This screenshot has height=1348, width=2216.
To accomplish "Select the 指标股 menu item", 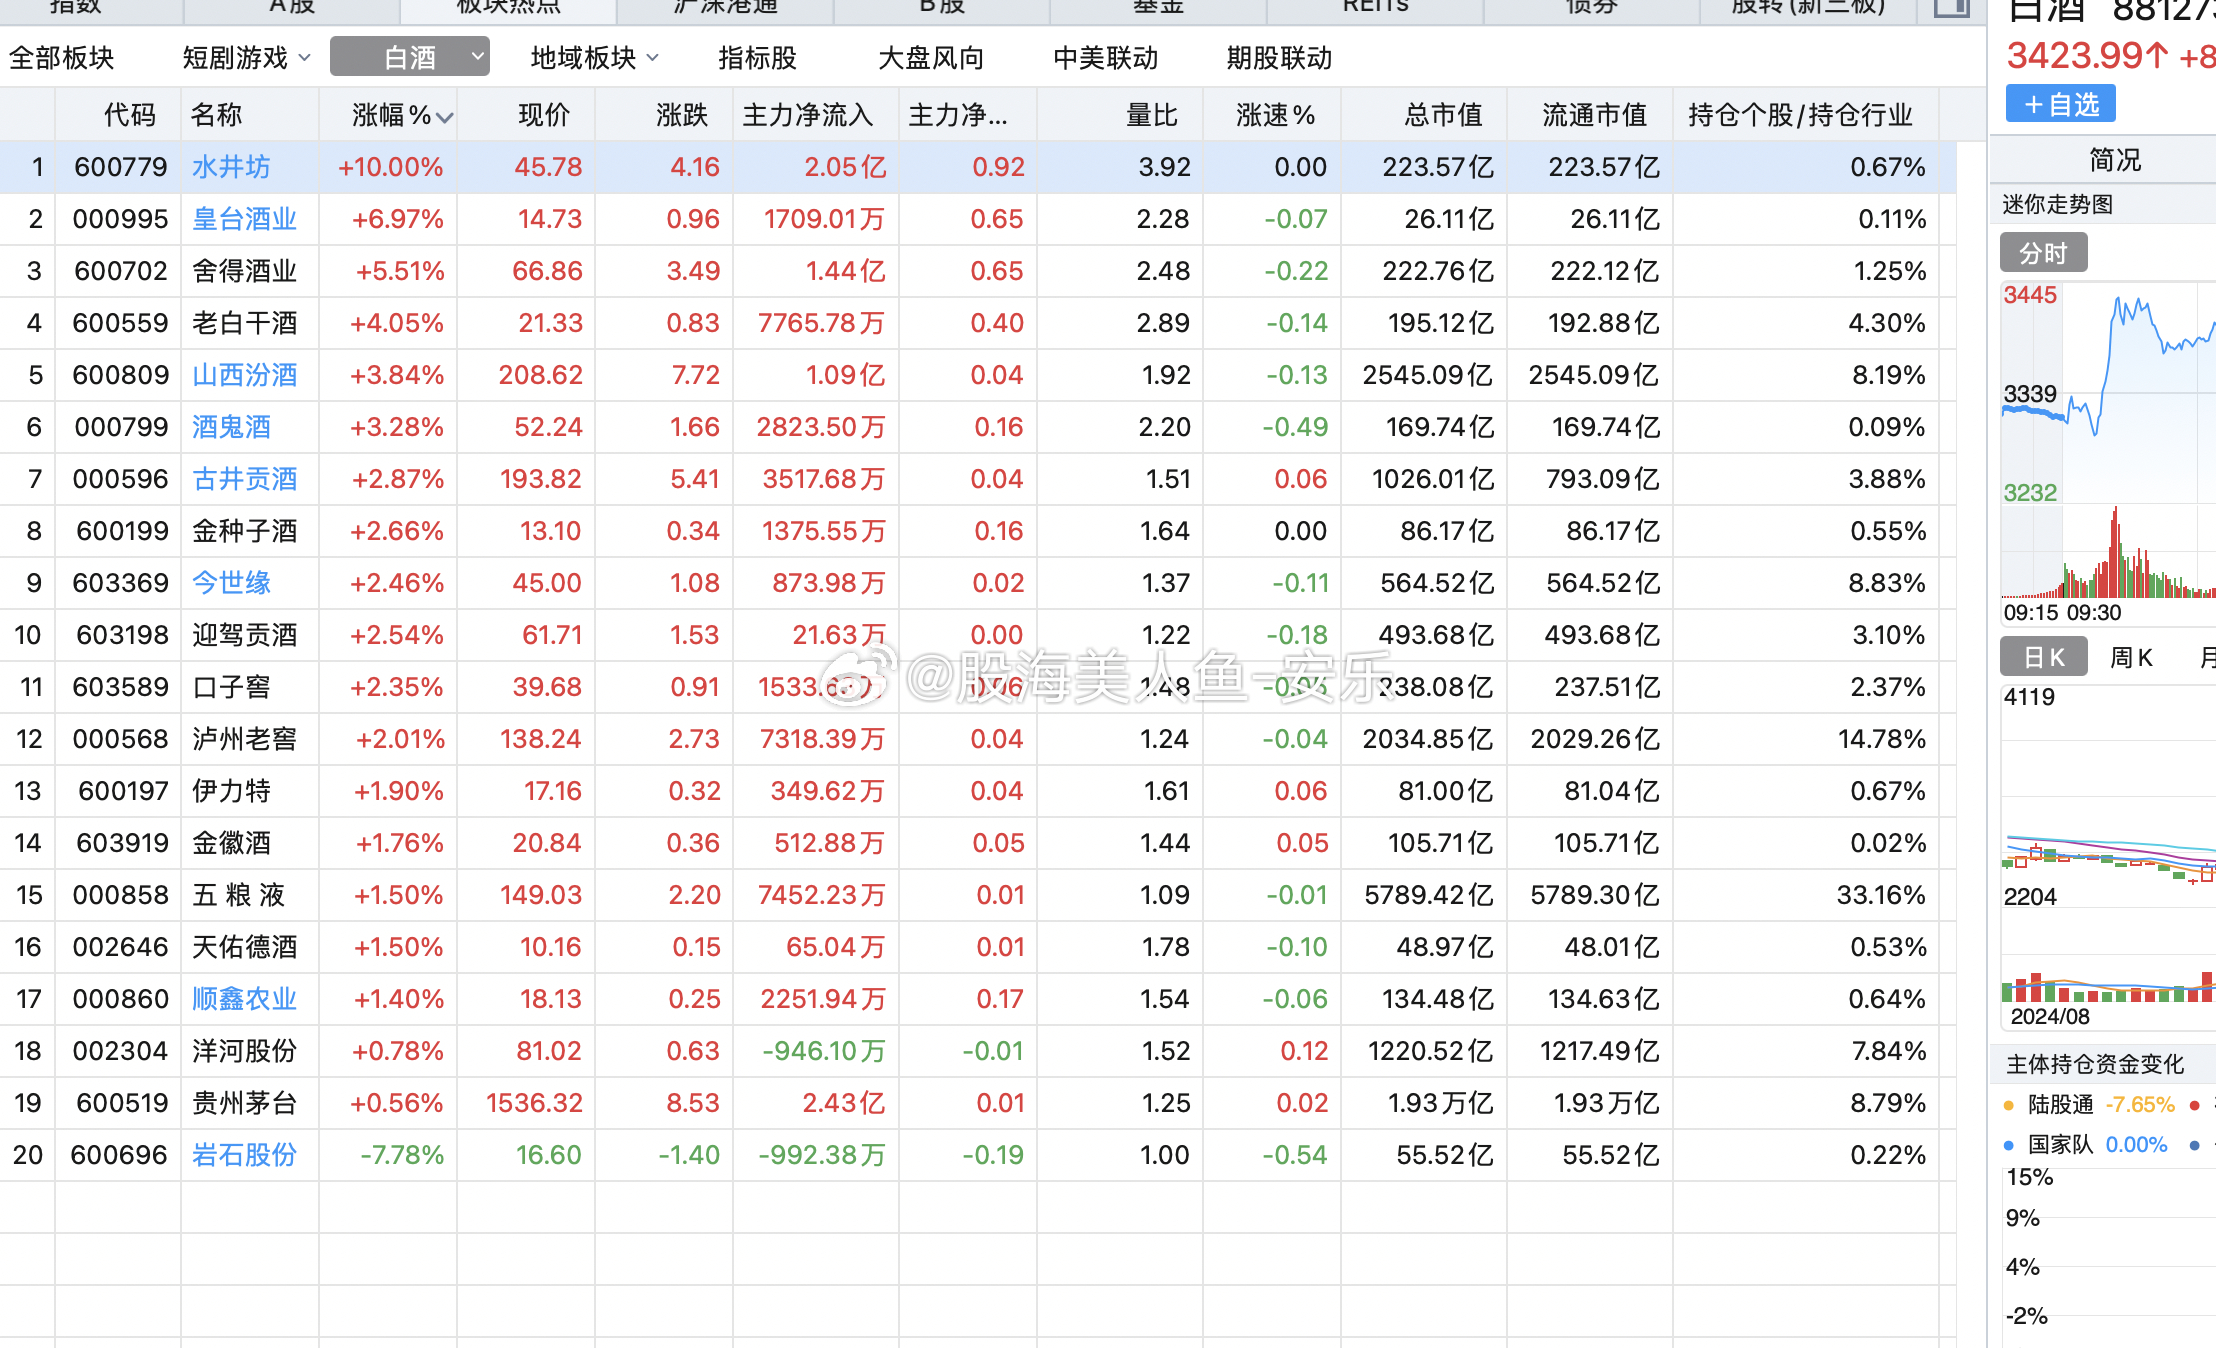I will pyautogui.click(x=757, y=57).
